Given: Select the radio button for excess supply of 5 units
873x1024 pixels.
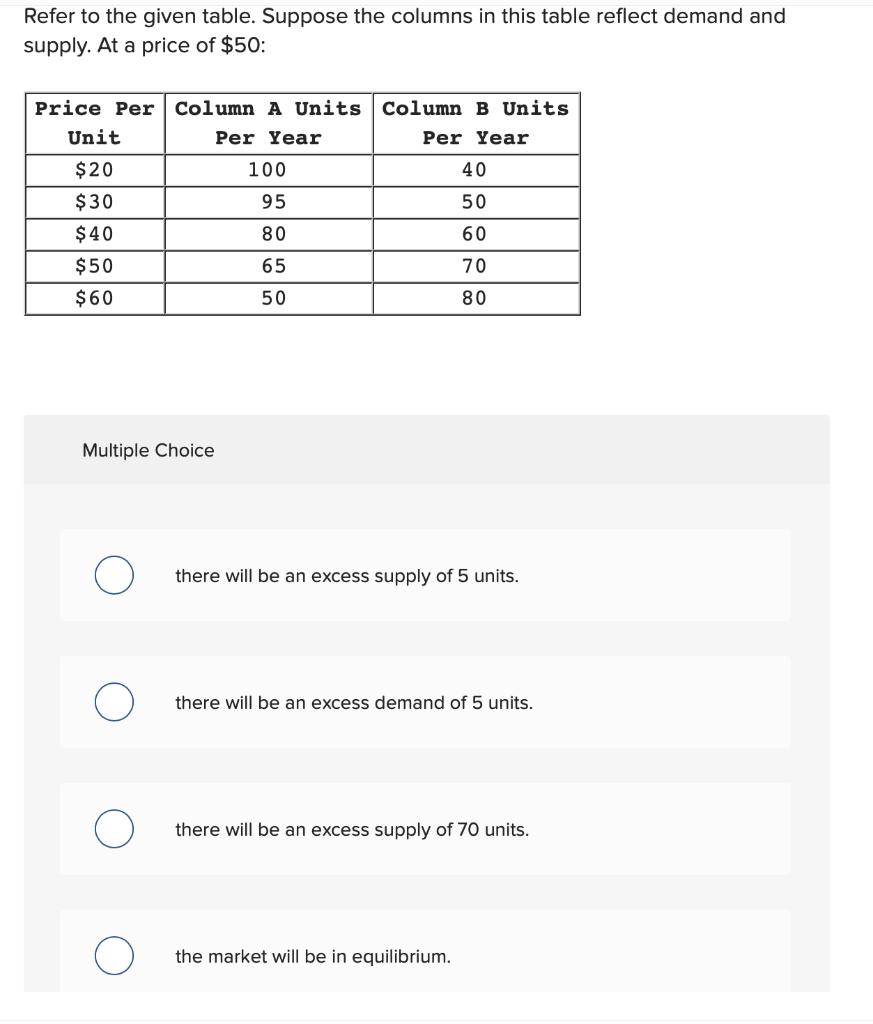Looking at the screenshot, I should pos(113,575).
